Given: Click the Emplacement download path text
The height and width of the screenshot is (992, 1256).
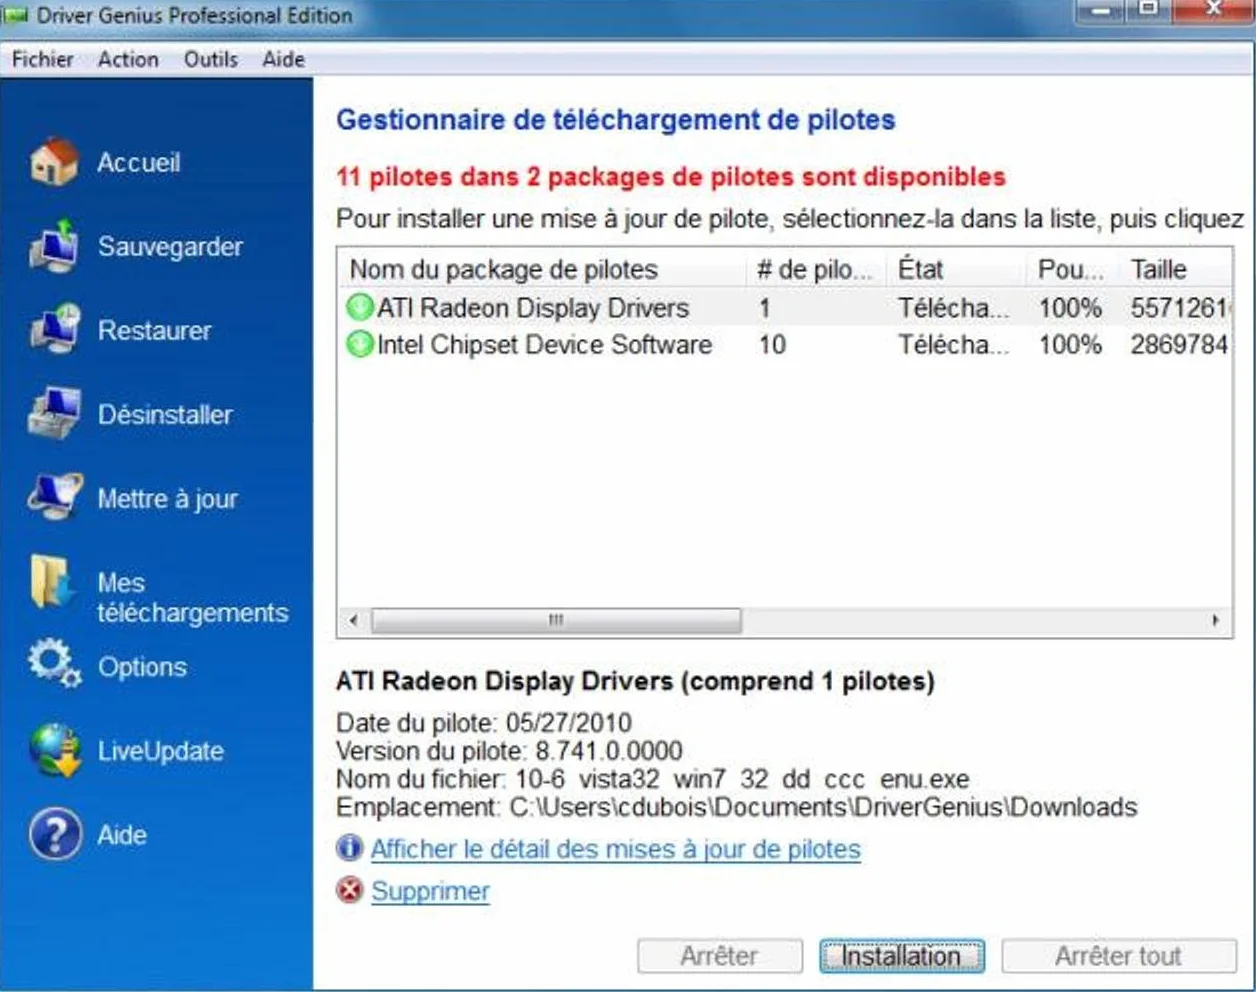Looking at the screenshot, I should 736,807.
